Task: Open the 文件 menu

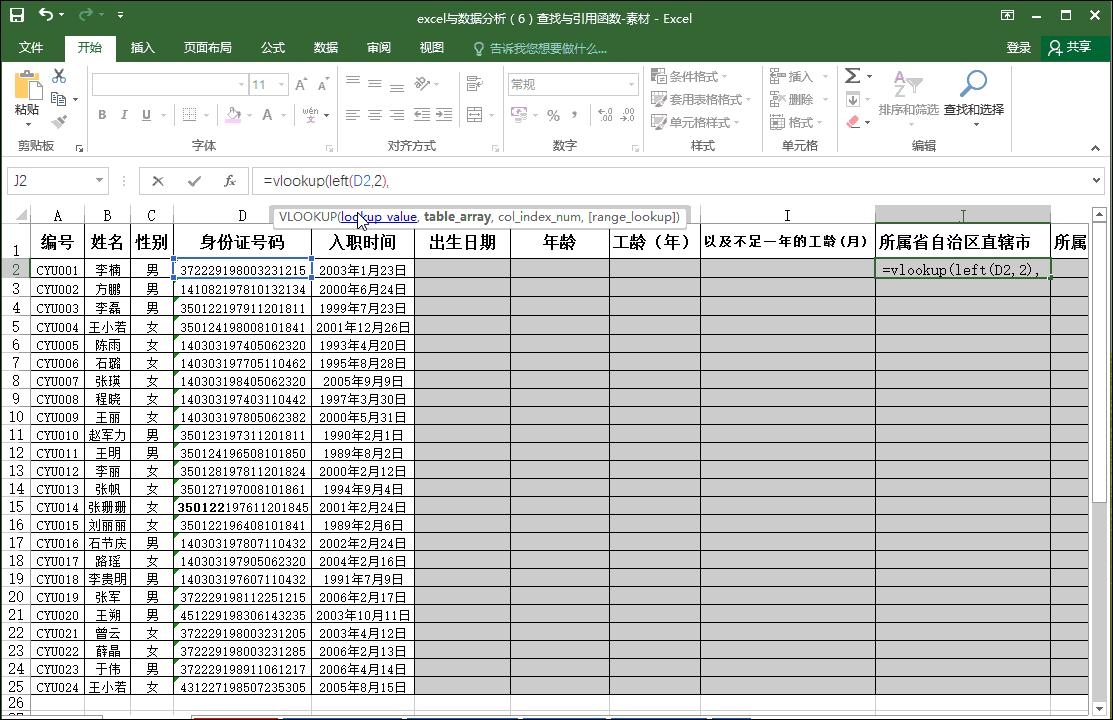Action: [31, 48]
